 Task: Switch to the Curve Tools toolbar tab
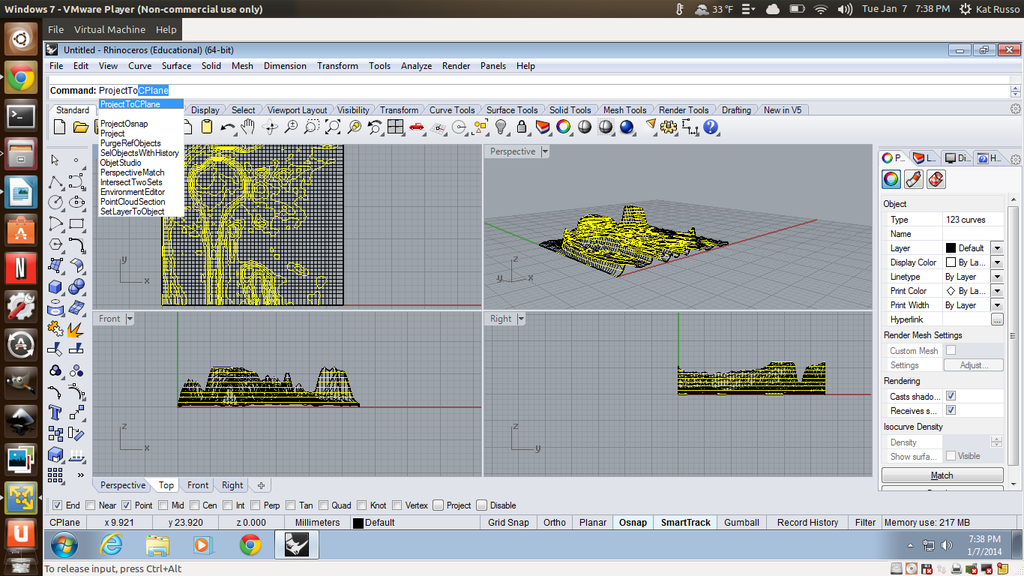452,110
